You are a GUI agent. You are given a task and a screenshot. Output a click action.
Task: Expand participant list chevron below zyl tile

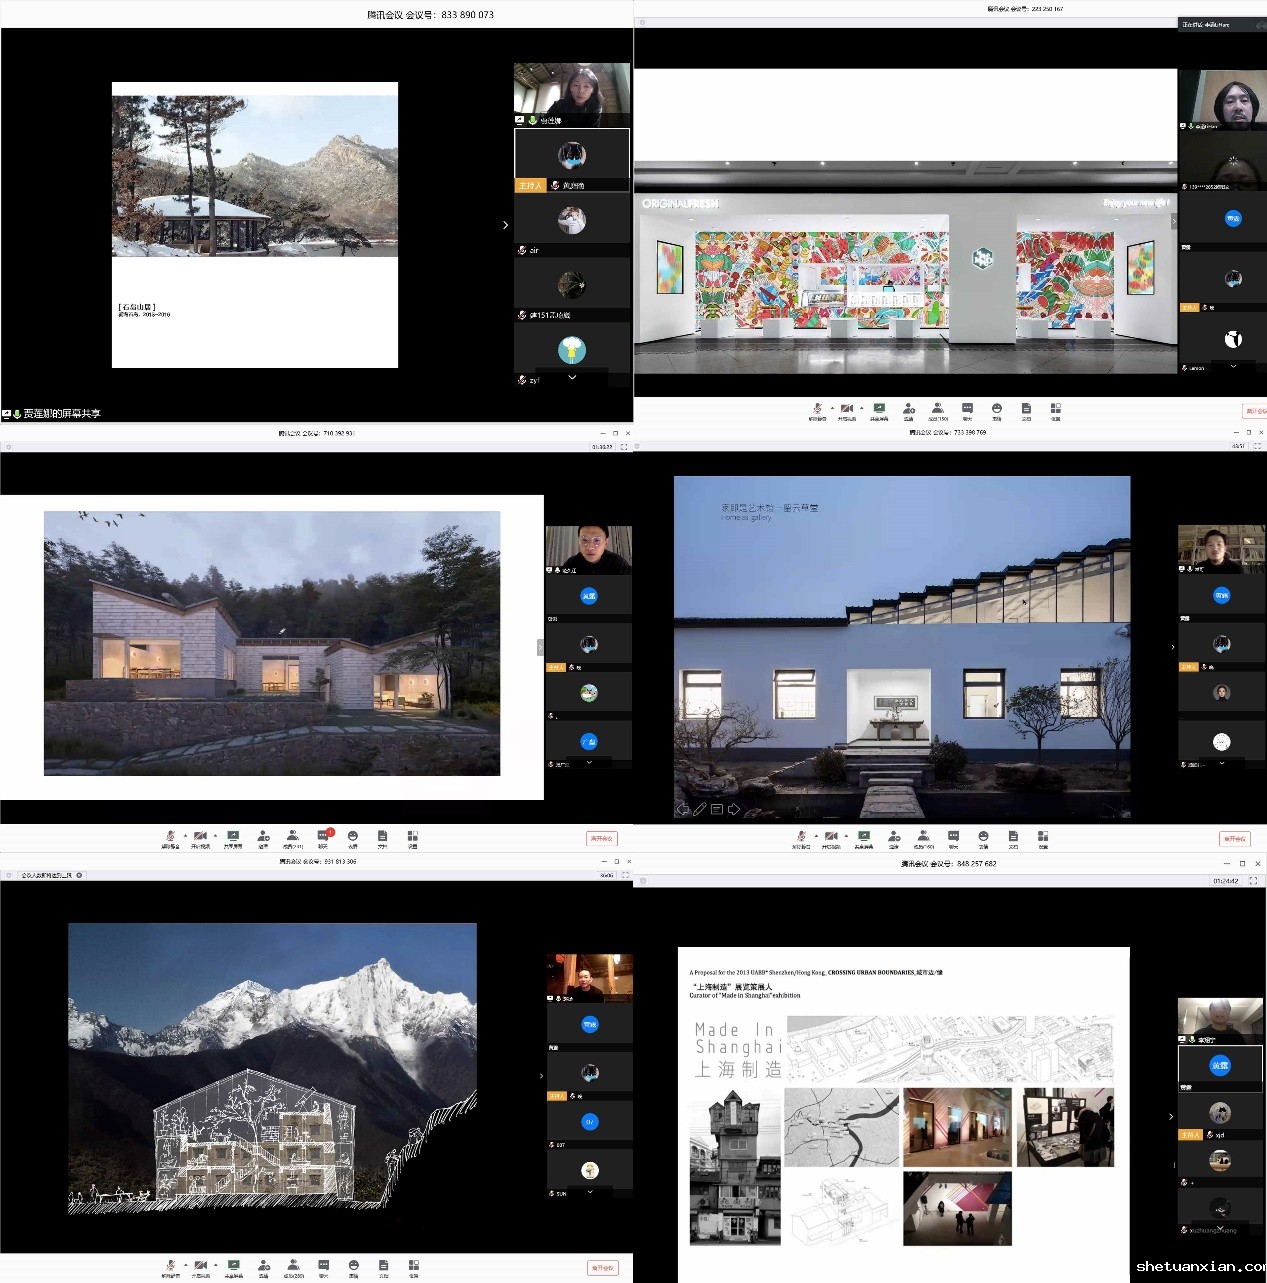(x=572, y=377)
